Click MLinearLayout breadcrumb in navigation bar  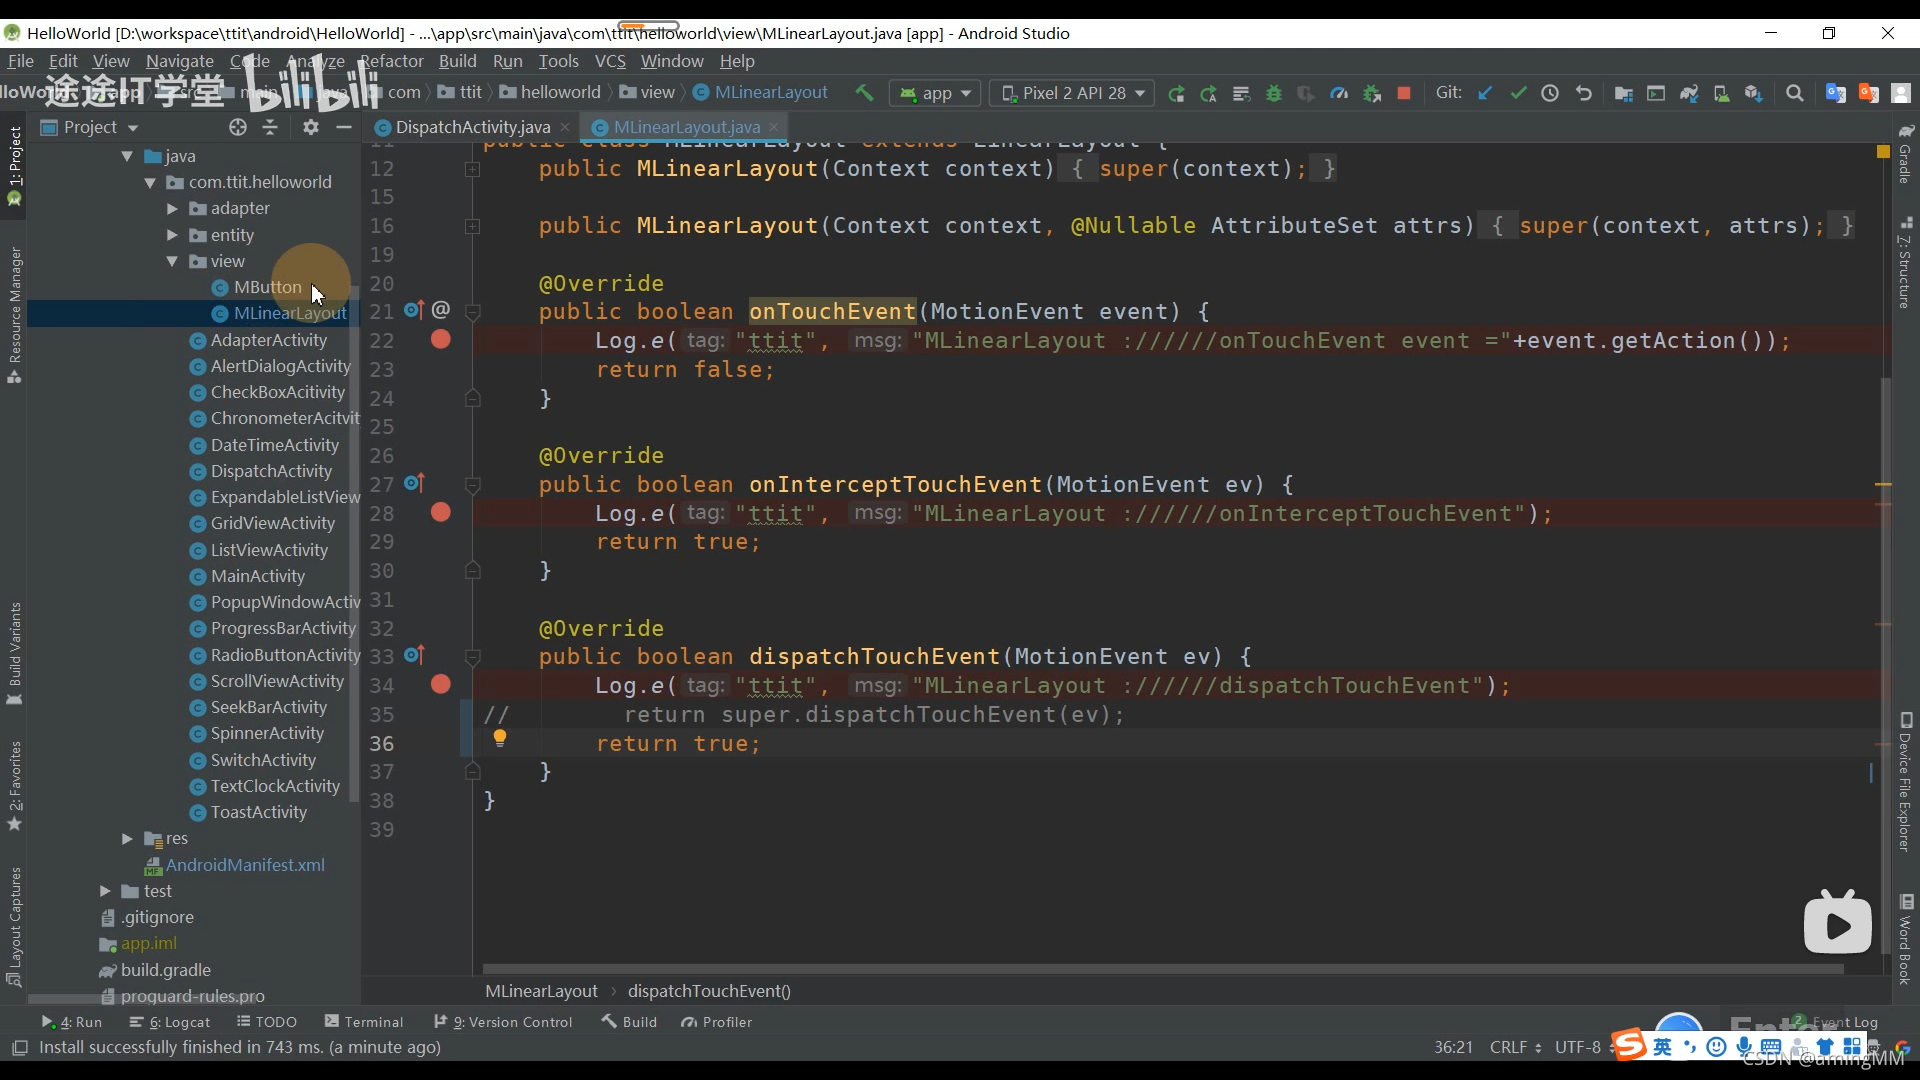coord(760,93)
